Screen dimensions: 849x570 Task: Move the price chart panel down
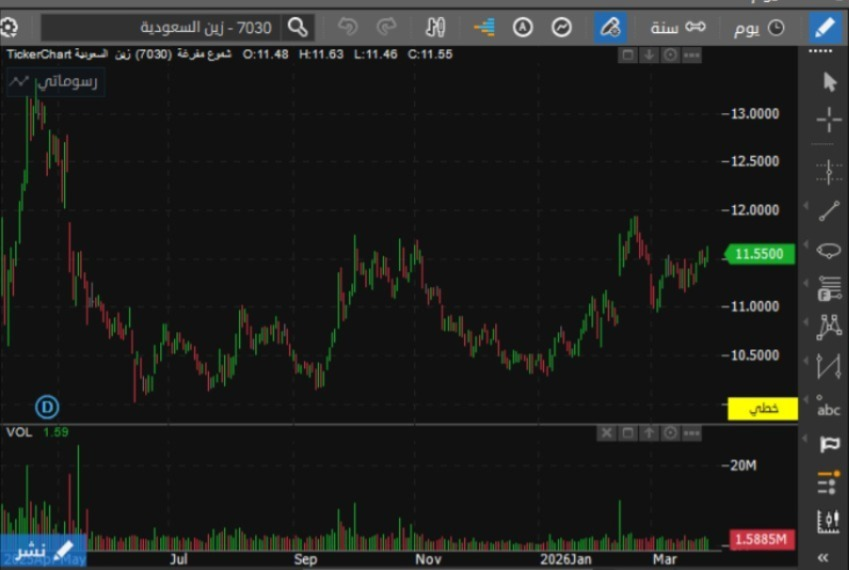point(649,55)
